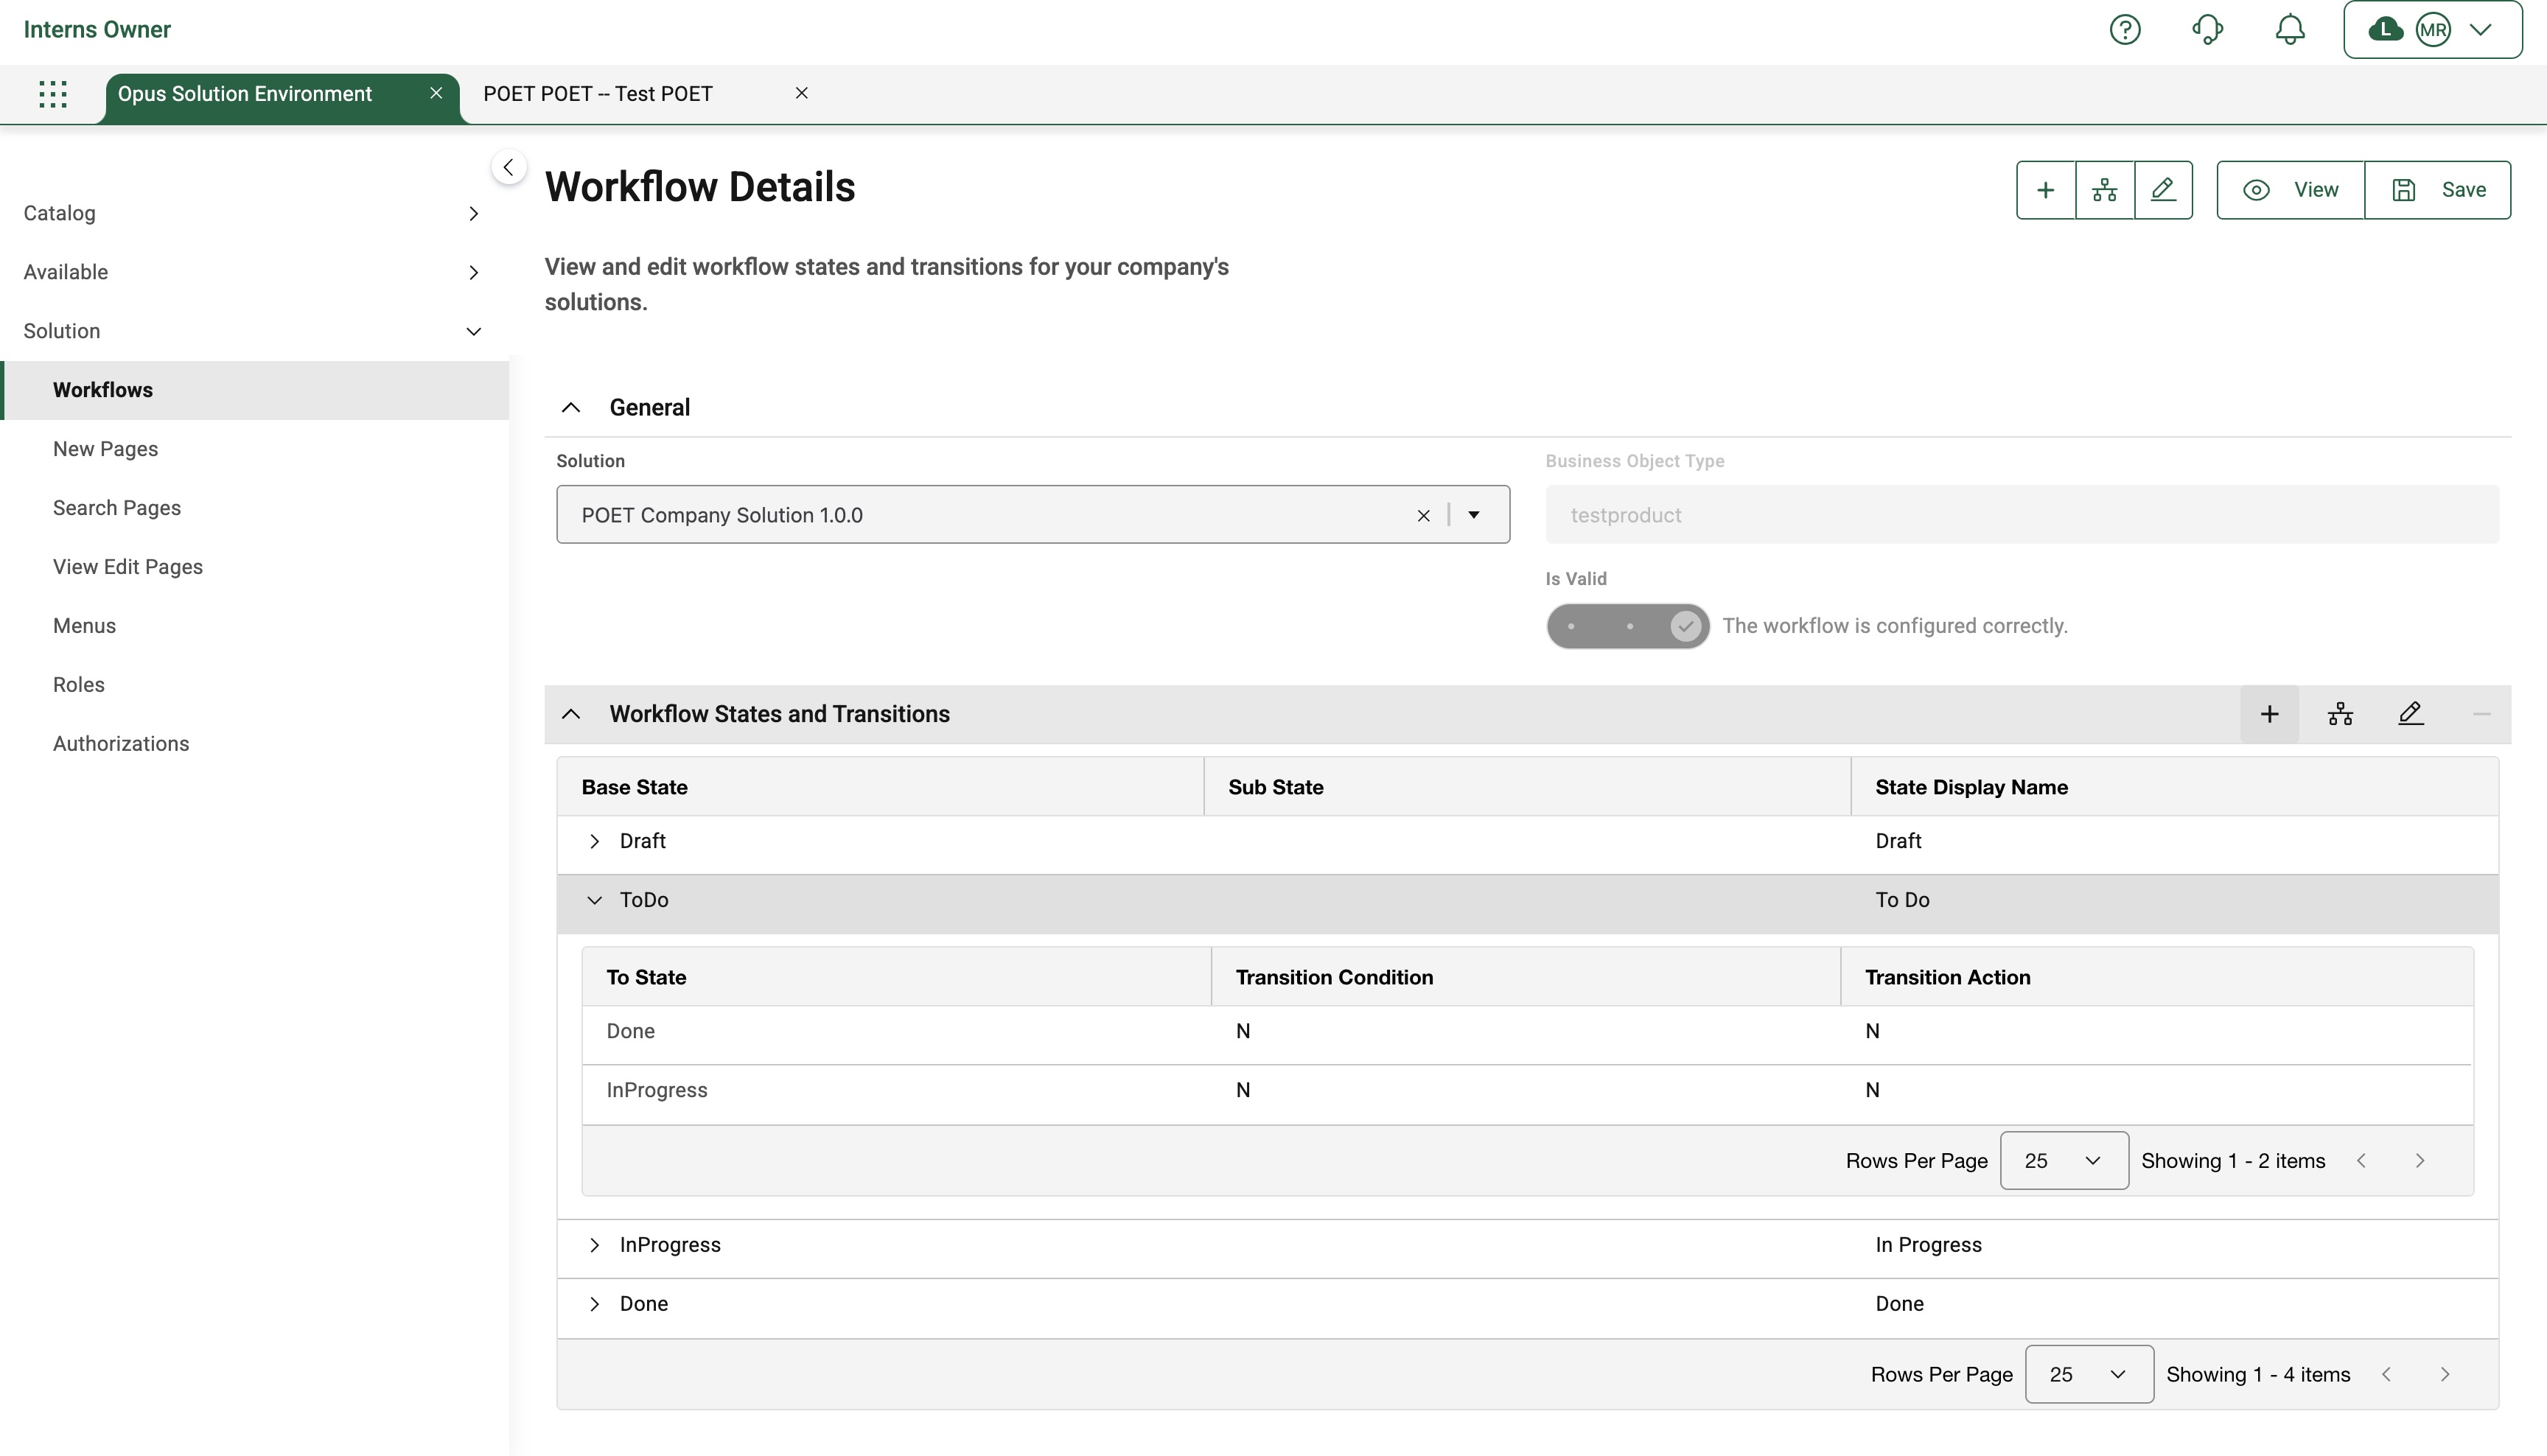Open Workflows in the sidebar
The width and height of the screenshot is (2547, 1456).
(x=254, y=390)
